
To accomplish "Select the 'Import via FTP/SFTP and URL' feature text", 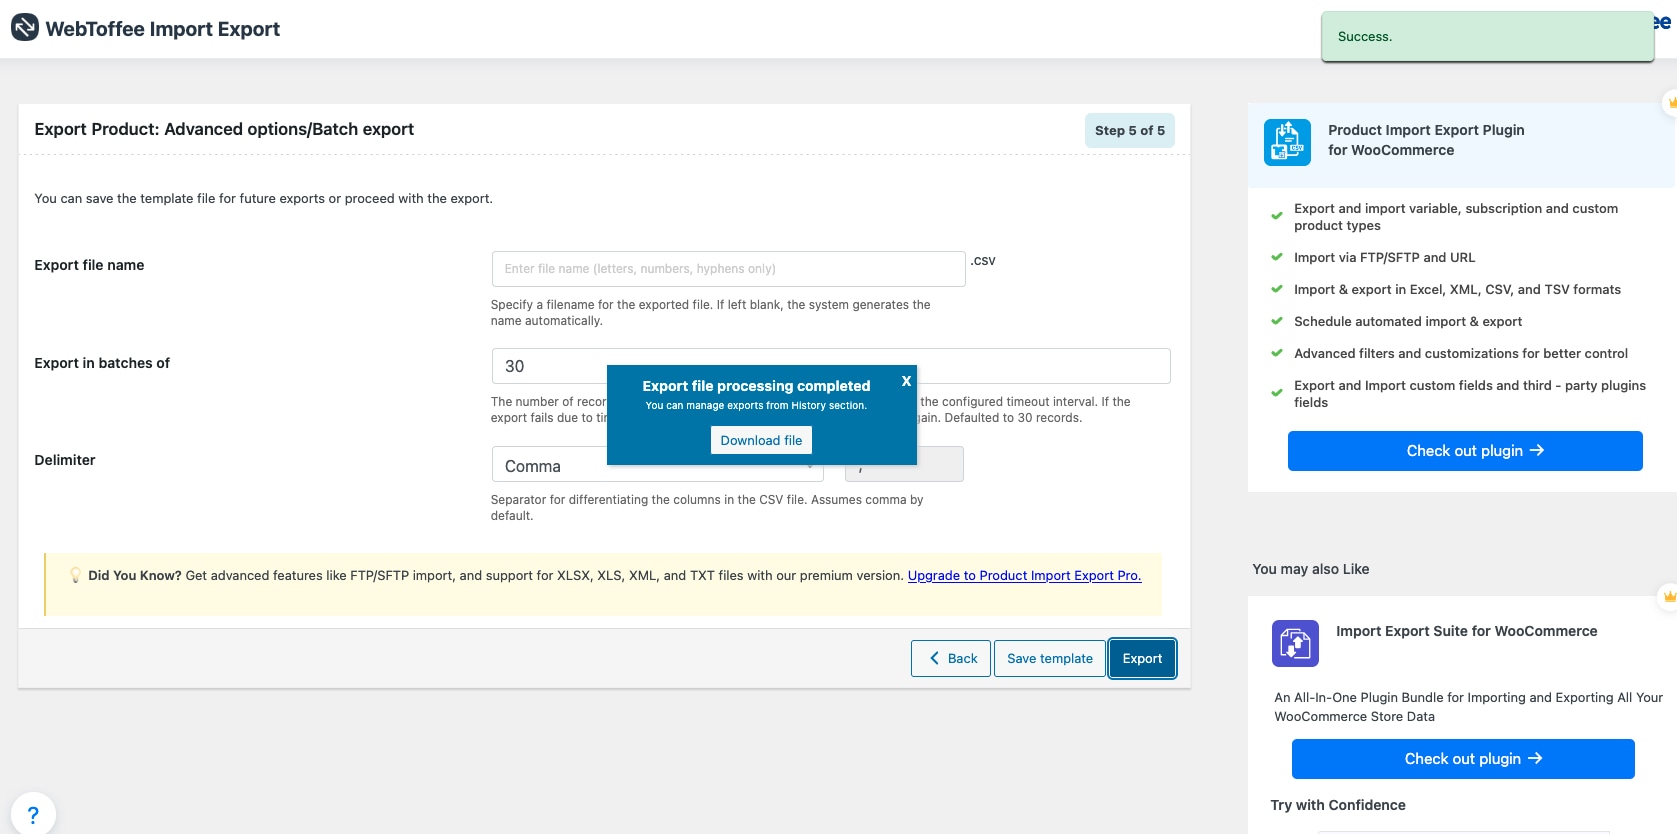I will pyautogui.click(x=1384, y=257).
